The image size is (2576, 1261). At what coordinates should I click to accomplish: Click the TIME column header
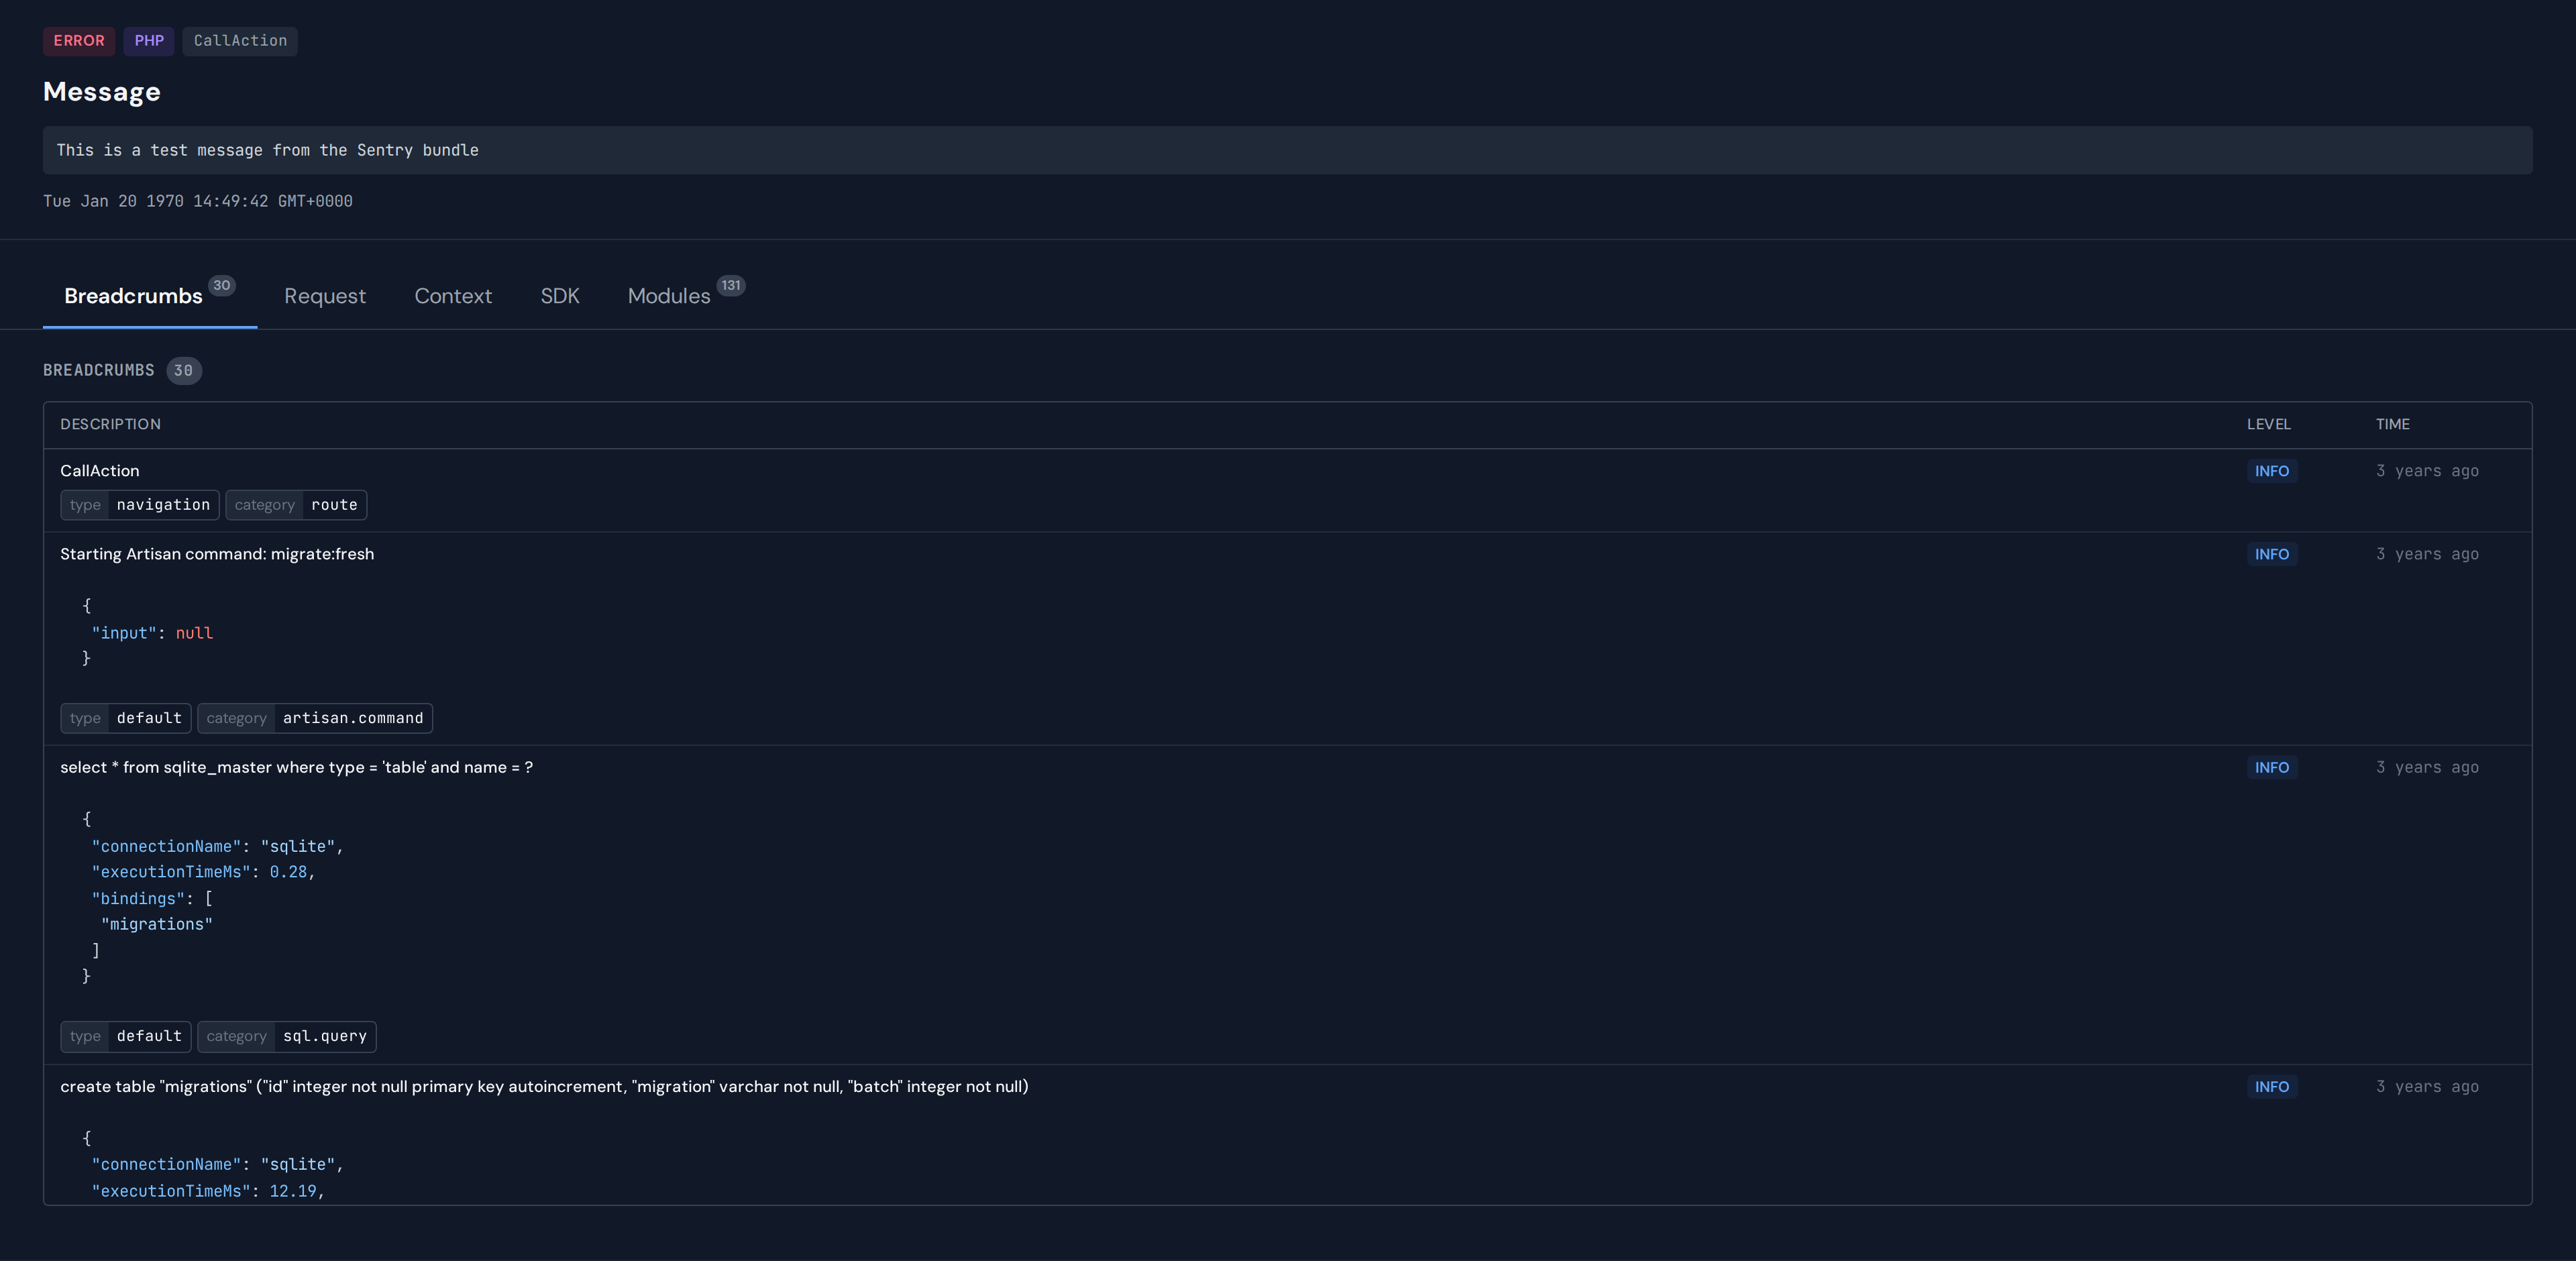(2392, 424)
